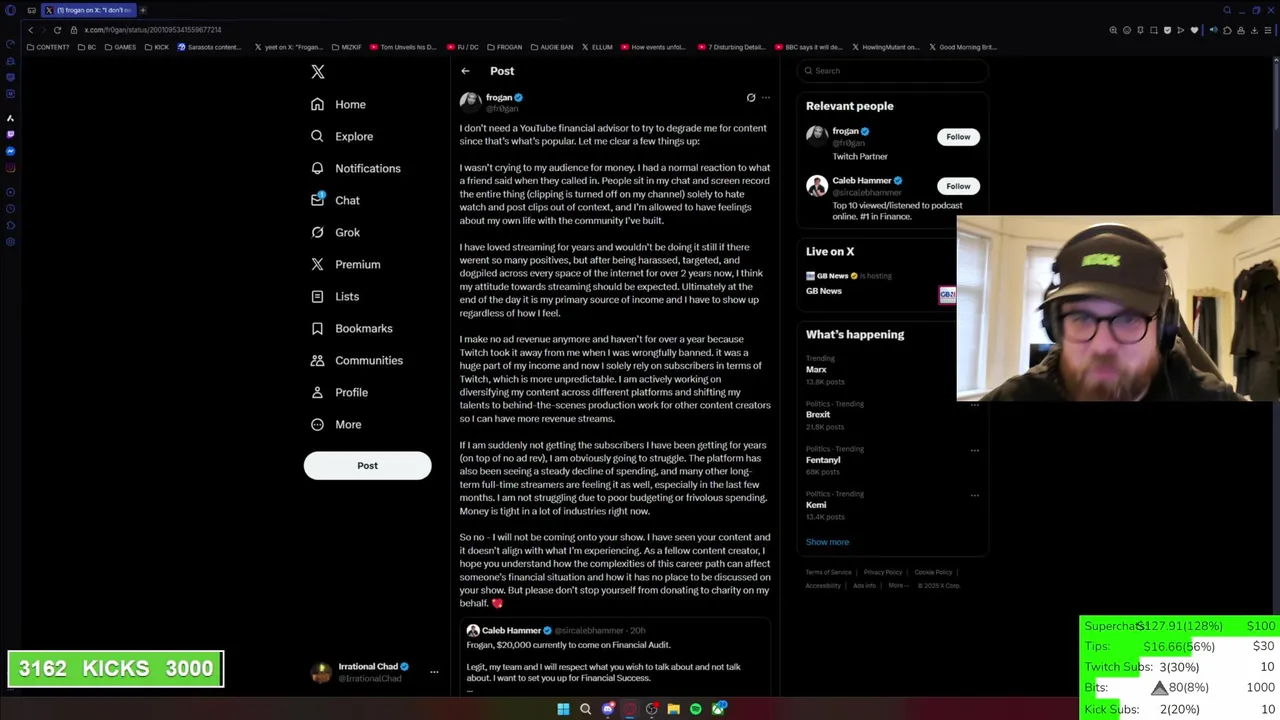Open the Cookie Policy link
The width and height of the screenshot is (1280, 720).
[x=933, y=573]
